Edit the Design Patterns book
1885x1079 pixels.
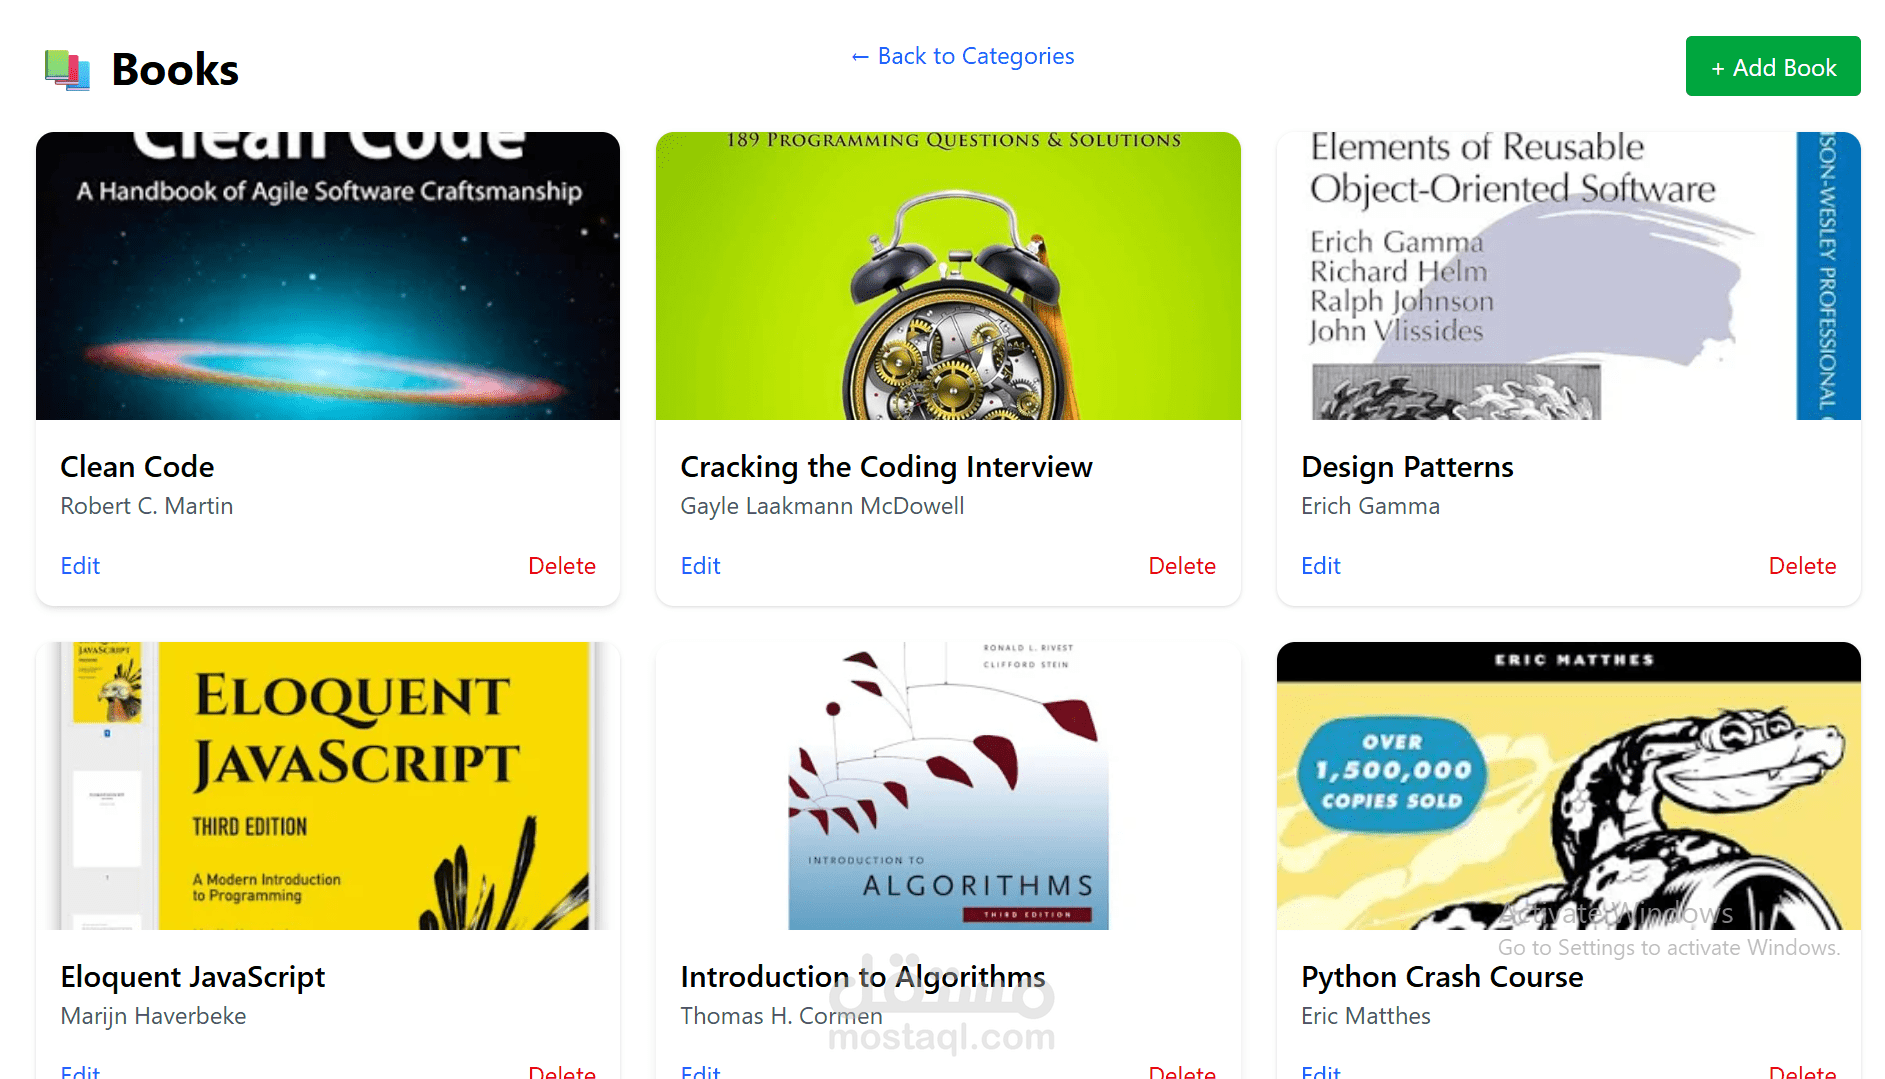coord(1320,566)
